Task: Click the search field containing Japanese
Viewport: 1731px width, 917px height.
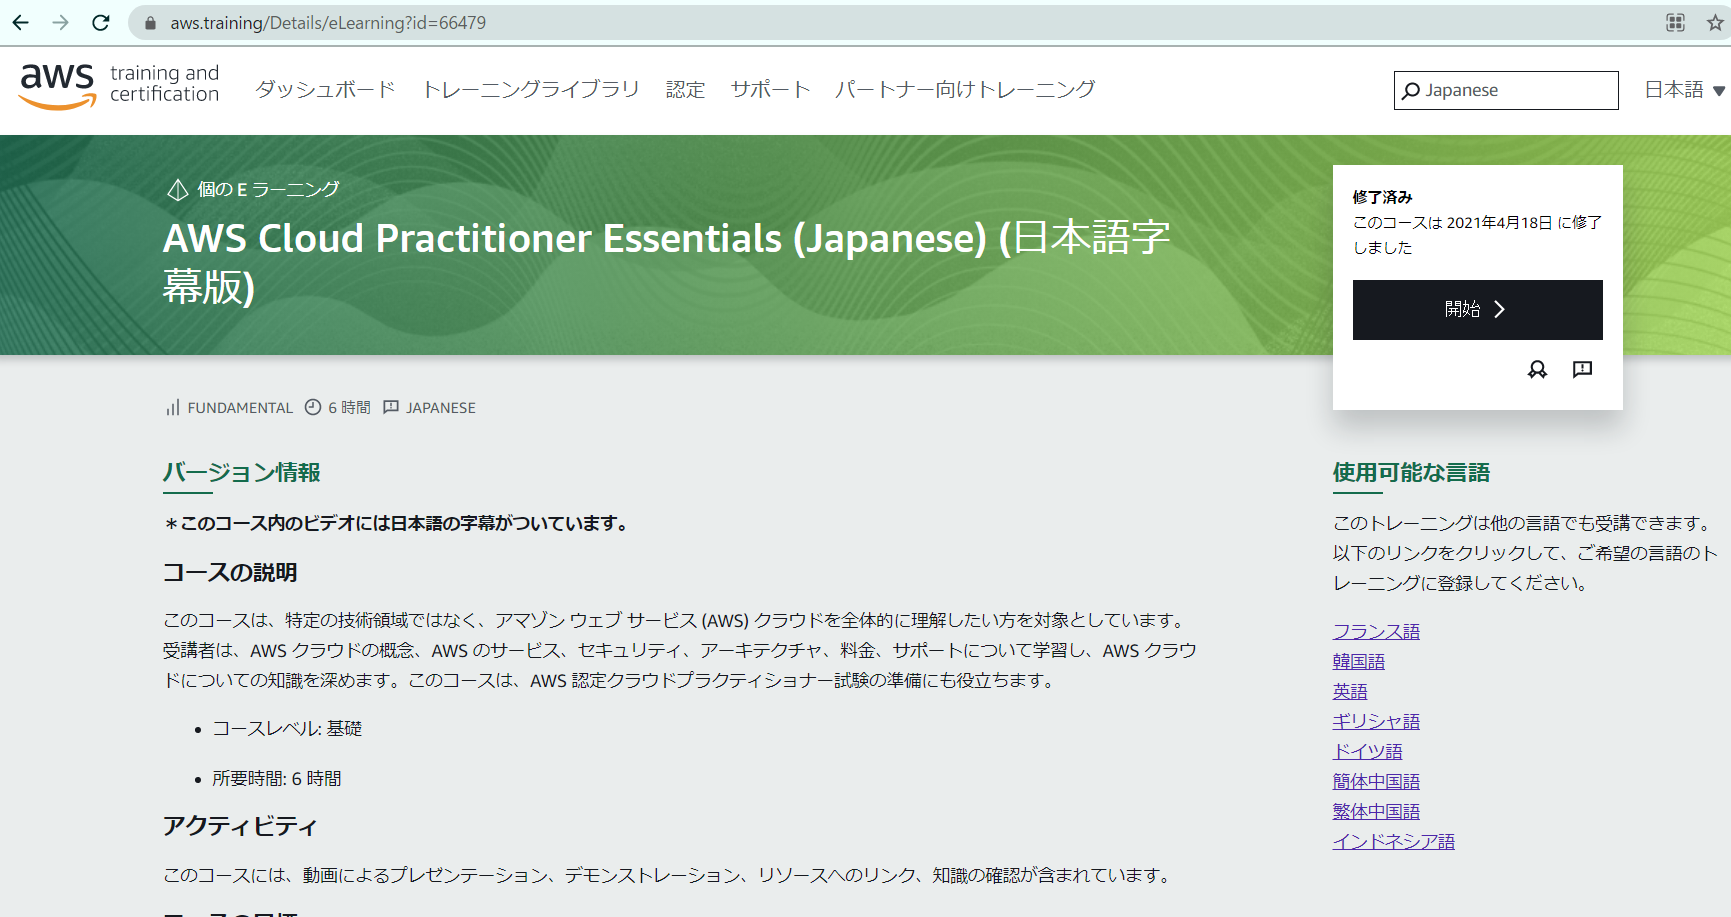Action: [x=1506, y=91]
